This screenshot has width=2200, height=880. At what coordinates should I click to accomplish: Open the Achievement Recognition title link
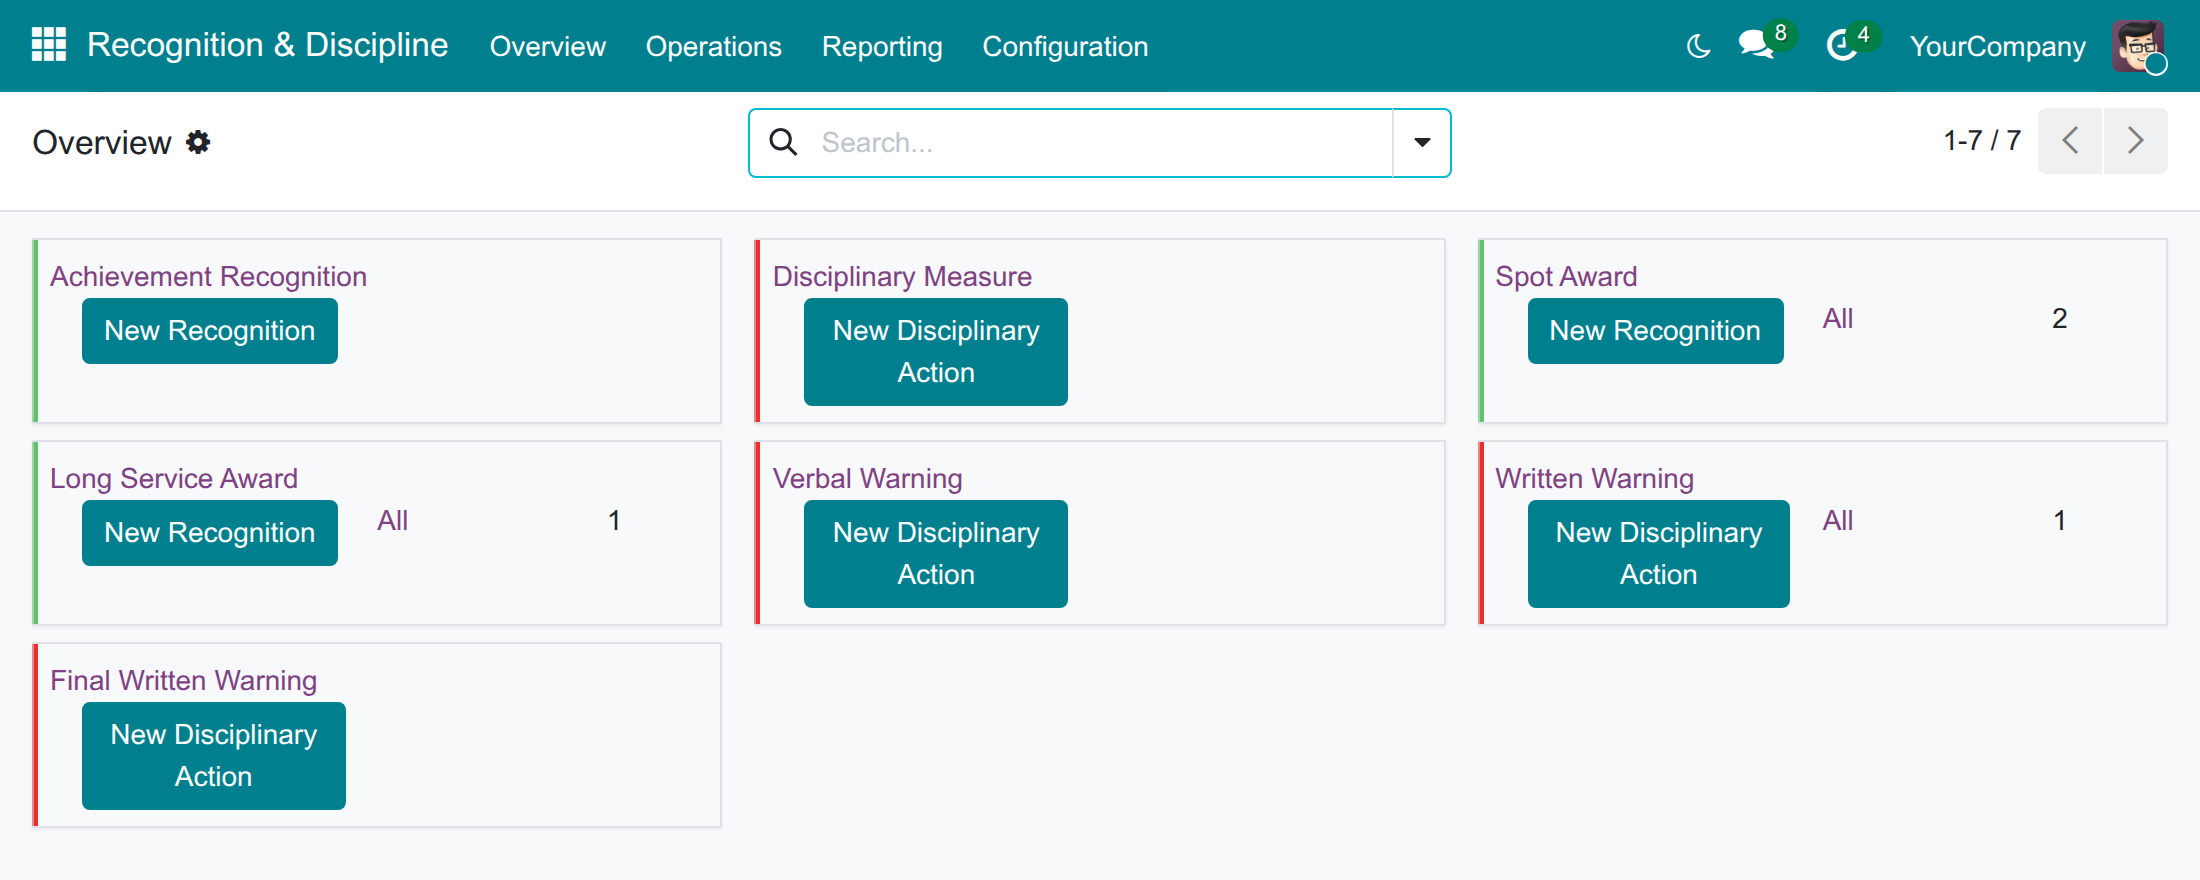pyautogui.click(x=208, y=276)
